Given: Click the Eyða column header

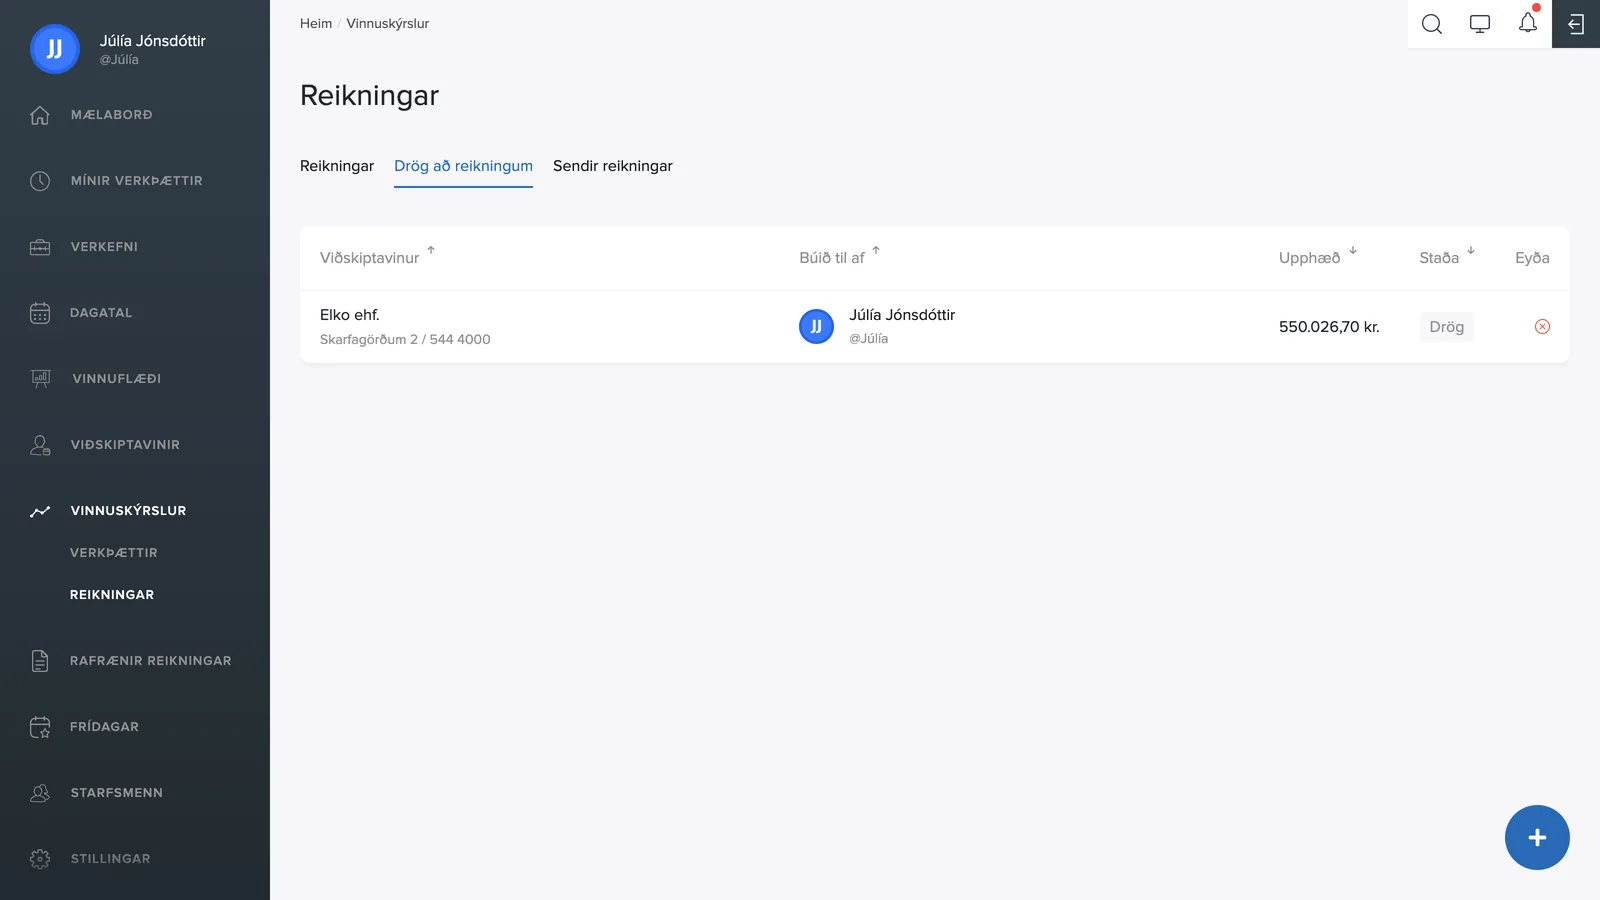Looking at the screenshot, I should click(x=1532, y=258).
